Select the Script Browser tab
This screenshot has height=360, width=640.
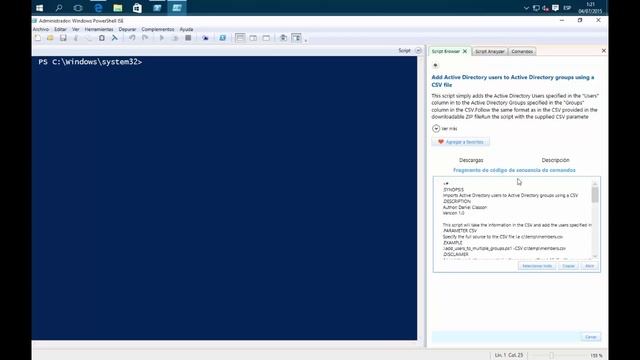tap(446, 51)
